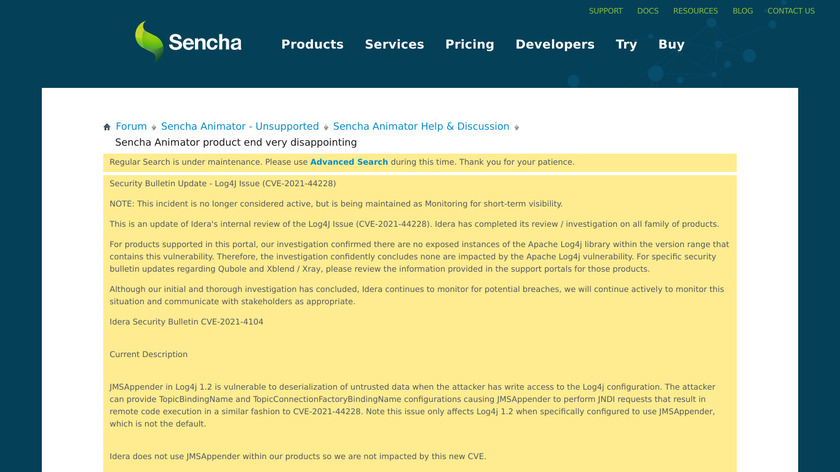The width and height of the screenshot is (840, 472).
Task: Click the "Idera Security Bulletin CVE-2021-4104" line
Action: (x=186, y=321)
